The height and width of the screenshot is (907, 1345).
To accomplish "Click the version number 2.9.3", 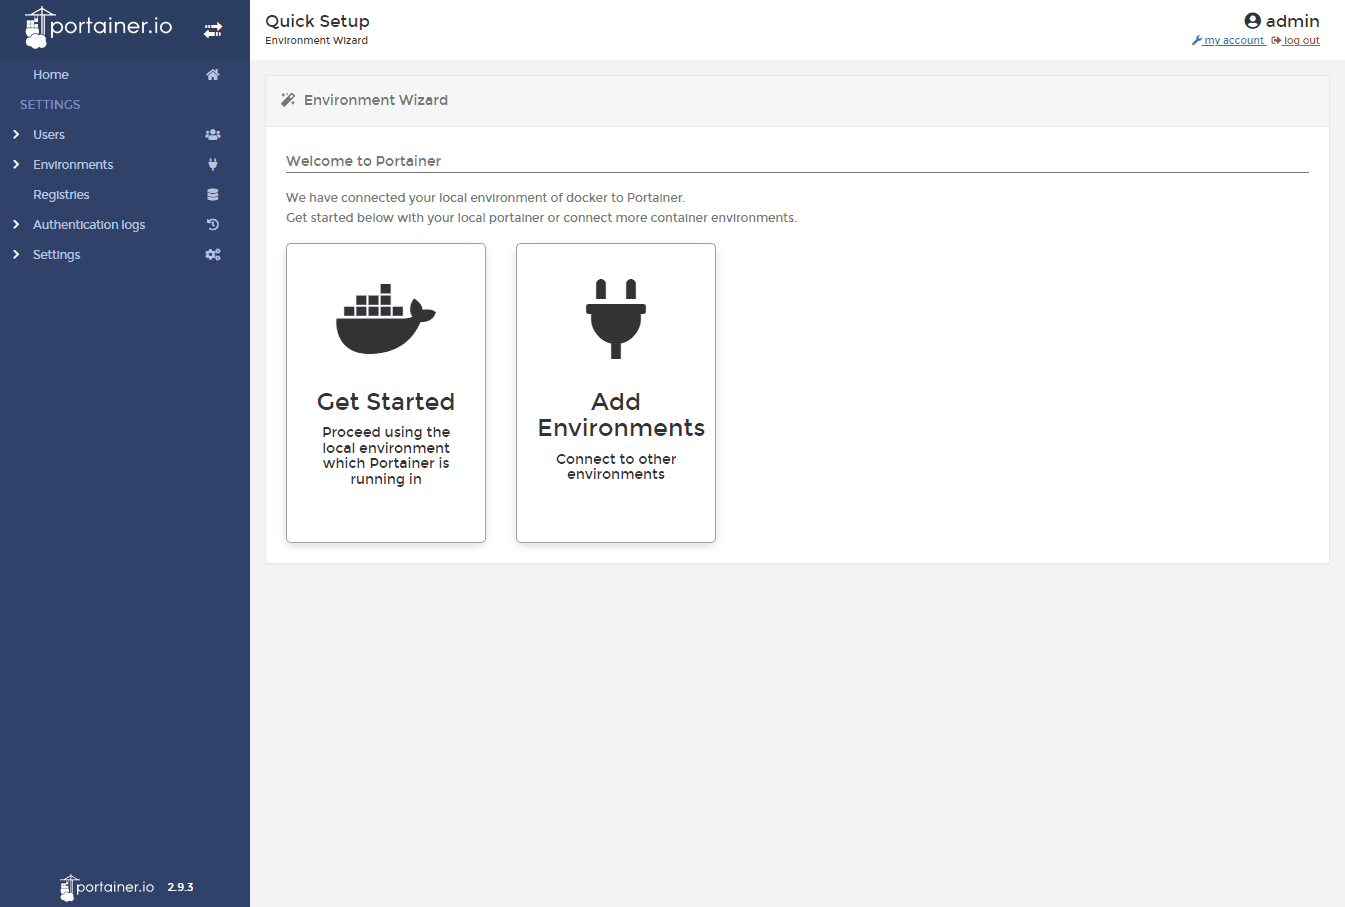I will (180, 887).
